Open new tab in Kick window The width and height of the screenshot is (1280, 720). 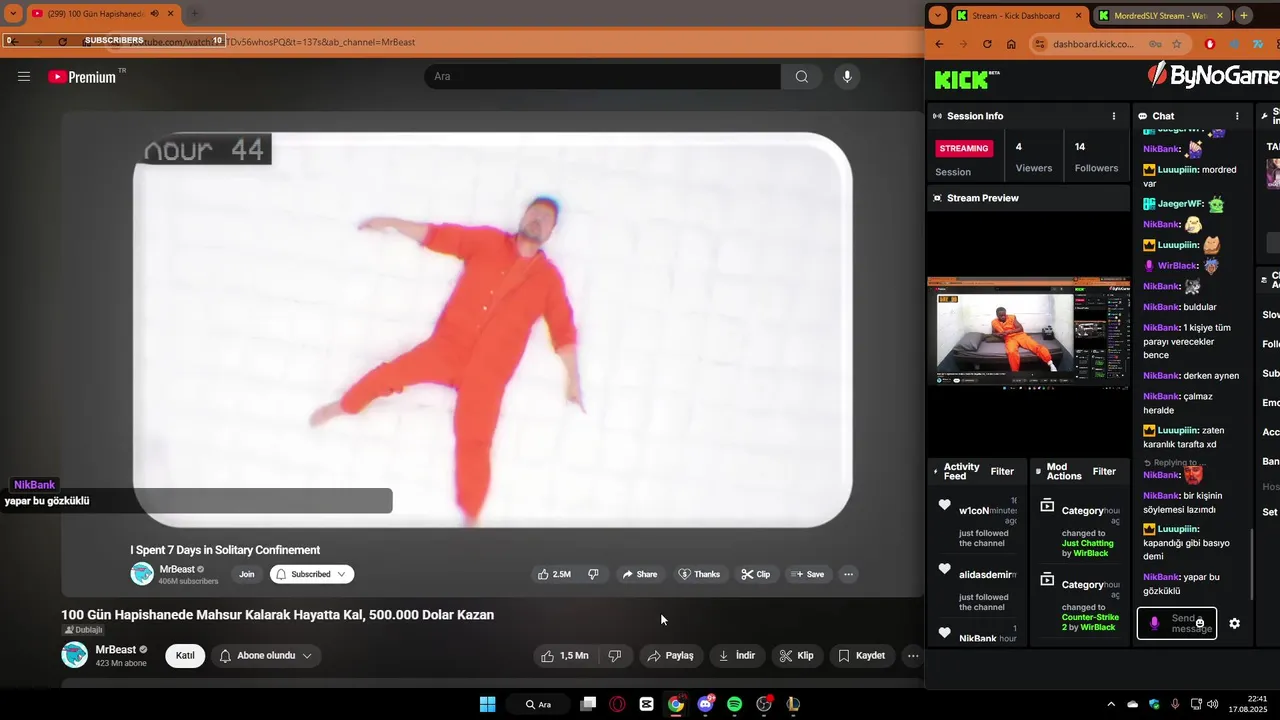pos(1244,15)
